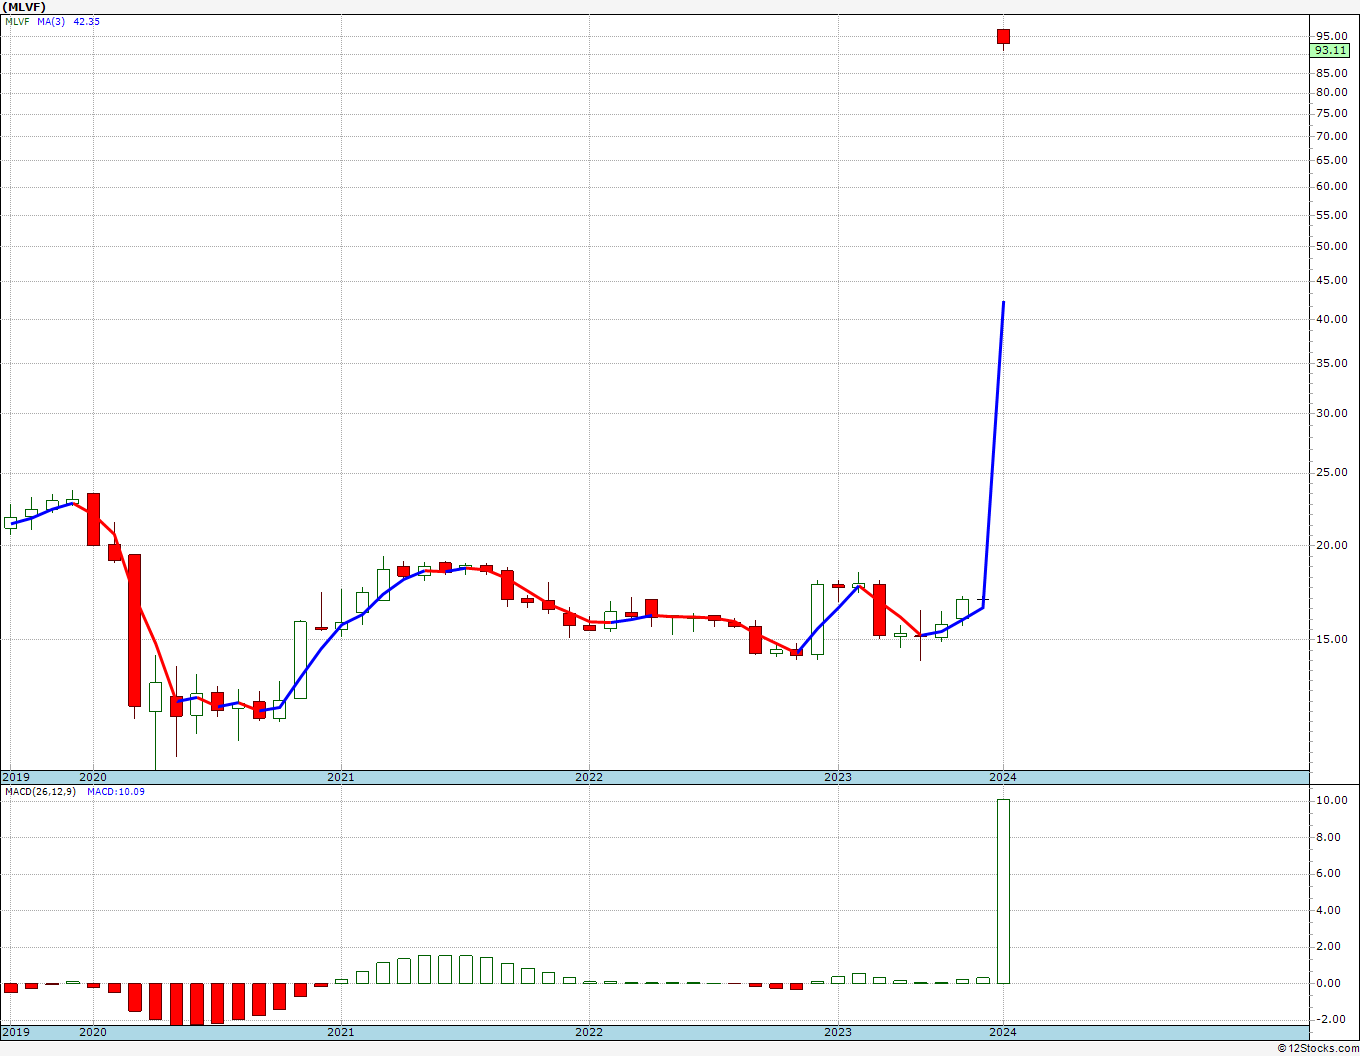Select the 25.00 price axis label
Image resolution: width=1360 pixels, height=1056 pixels.
(1331, 472)
